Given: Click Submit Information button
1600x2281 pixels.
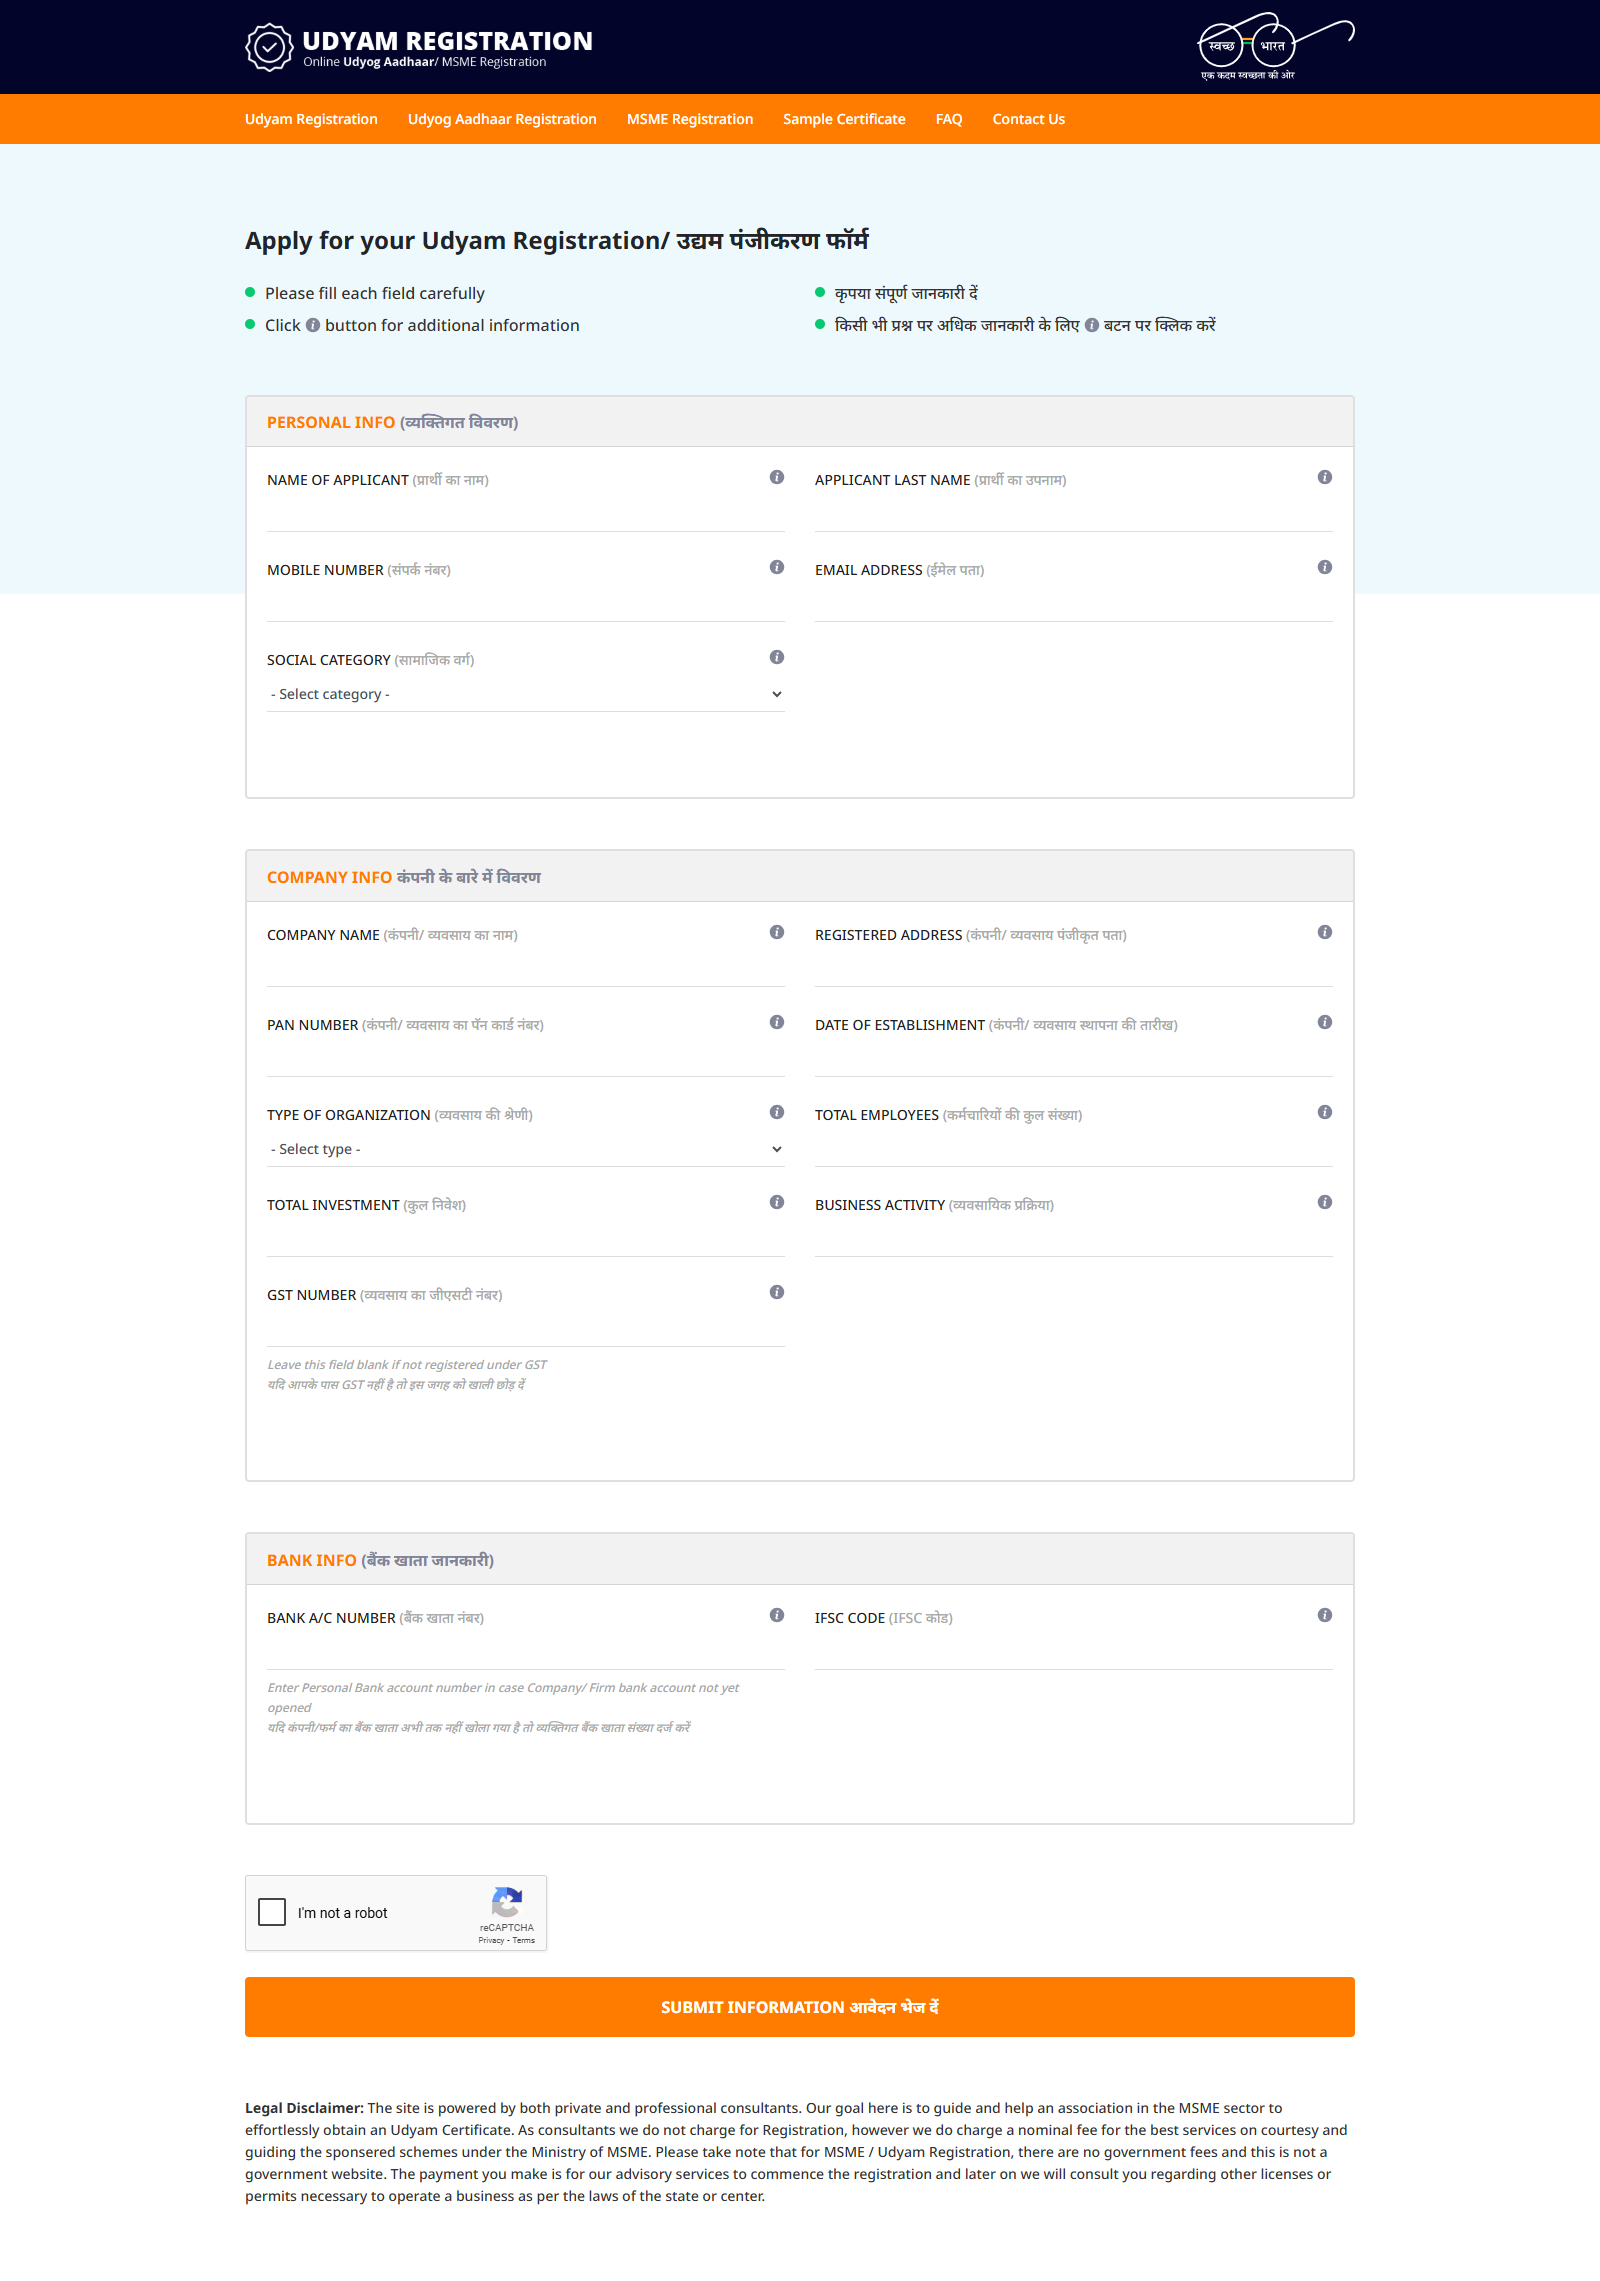Looking at the screenshot, I should (x=800, y=2007).
